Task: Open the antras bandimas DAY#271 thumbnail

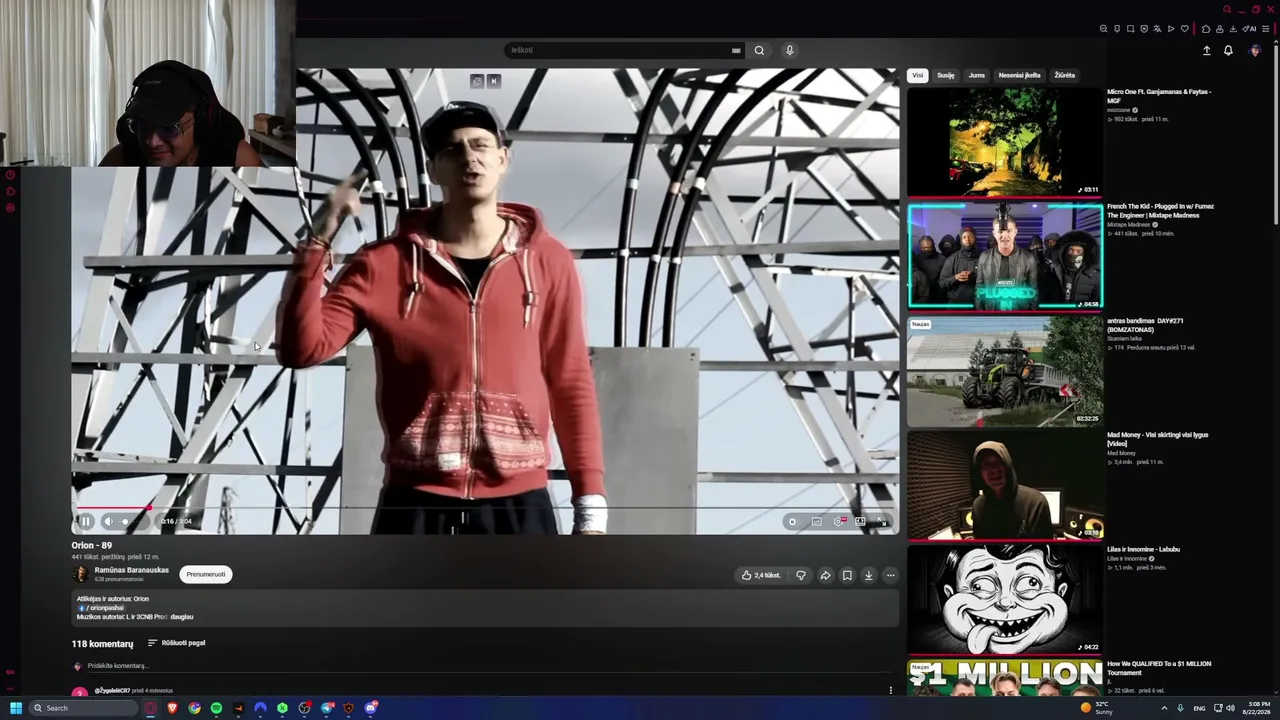Action: point(1005,371)
